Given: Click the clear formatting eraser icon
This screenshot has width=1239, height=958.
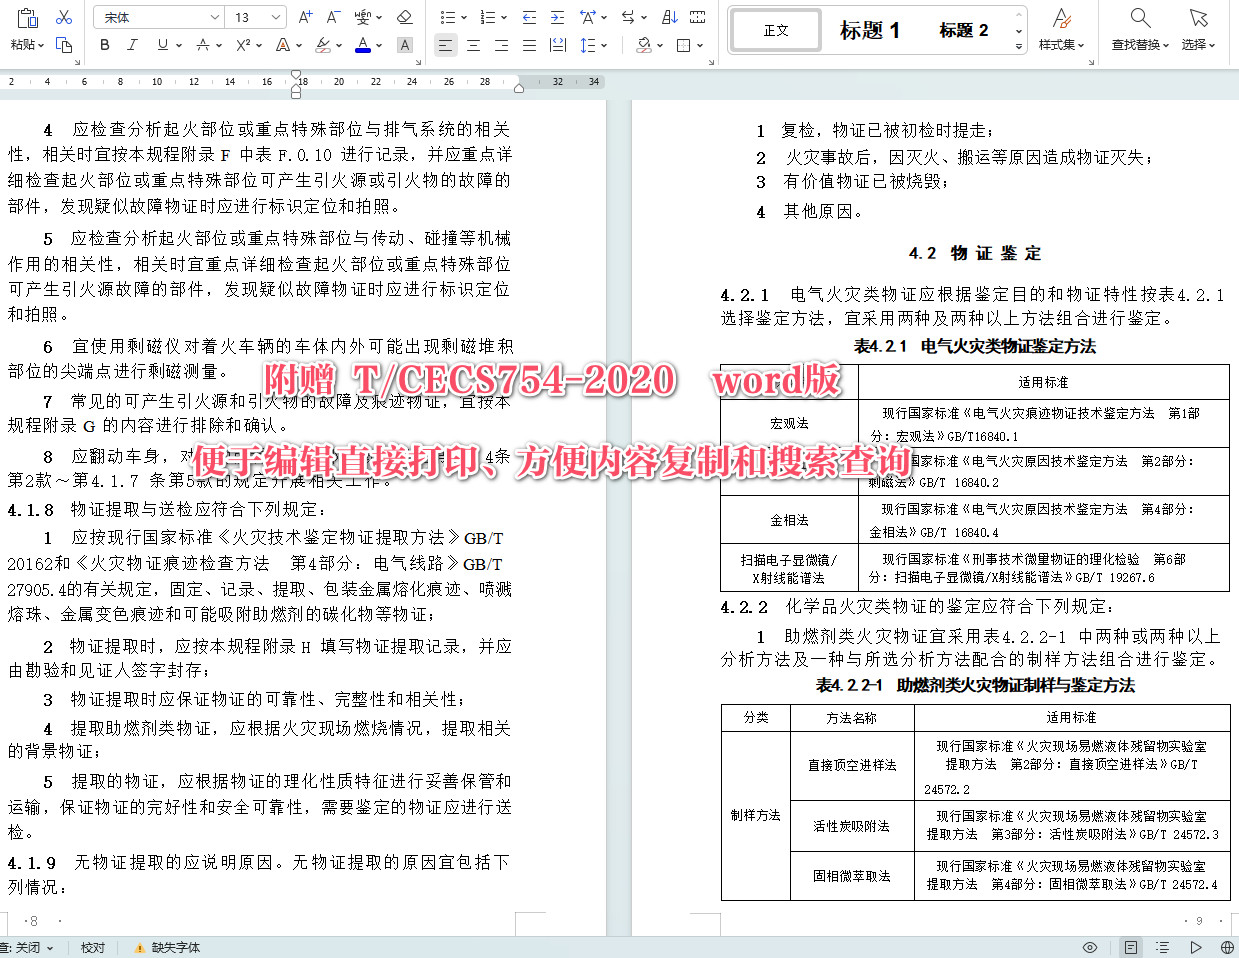Looking at the screenshot, I should point(405,17).
